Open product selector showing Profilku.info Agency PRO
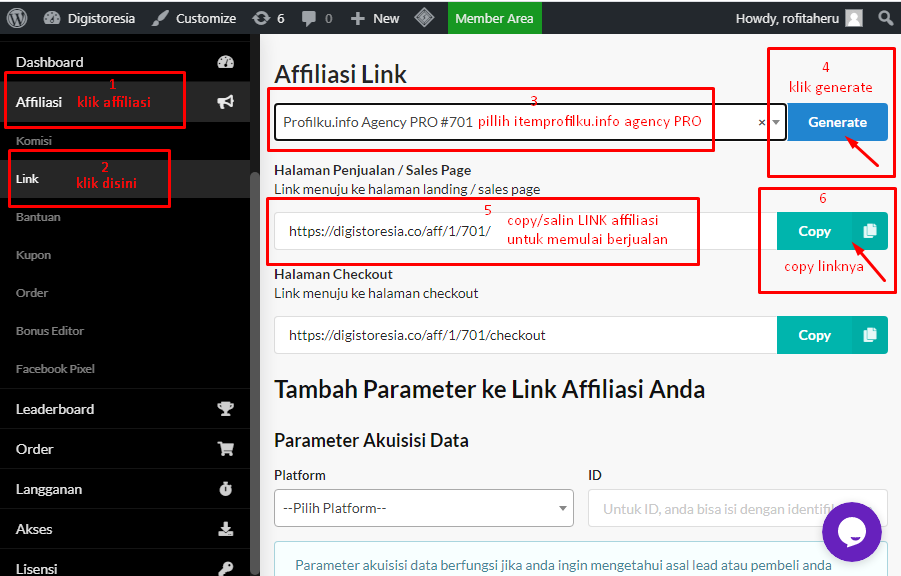901x576 pixels. coord(530,122)
